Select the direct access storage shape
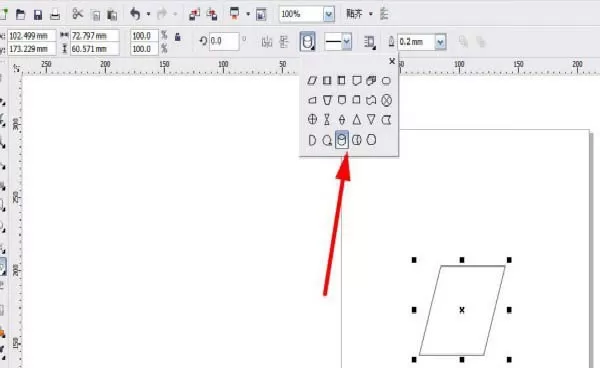The width and height of the screenshot is (600, 368). click(x=357, y=140)
